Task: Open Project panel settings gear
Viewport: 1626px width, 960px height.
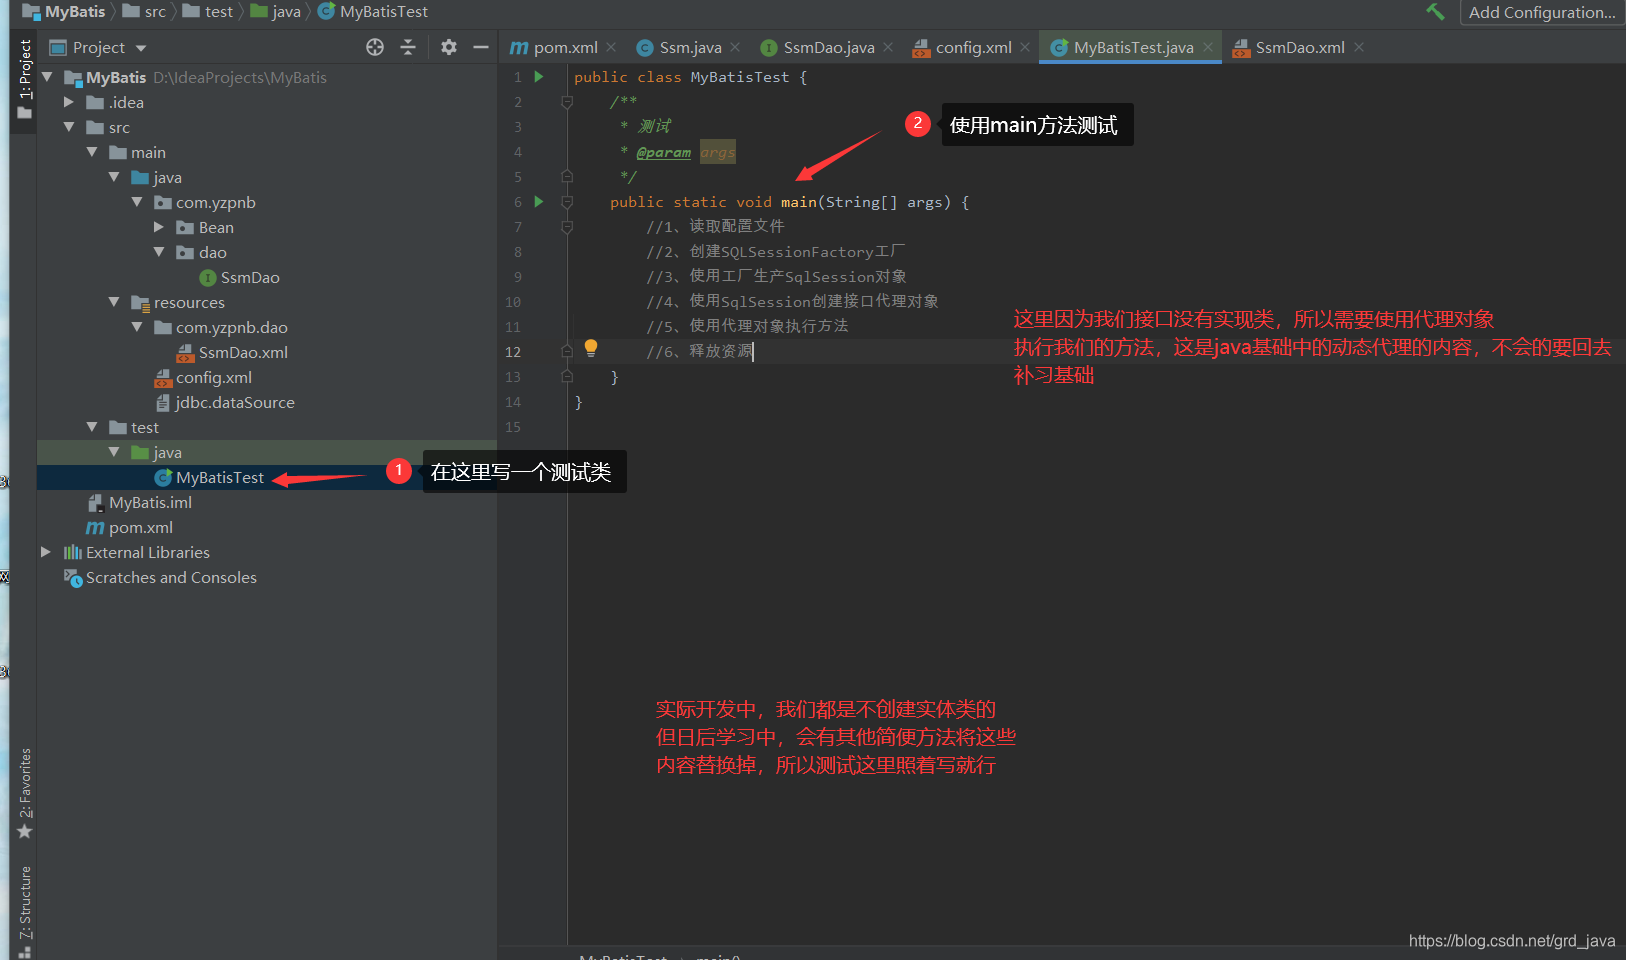Action: 449,47
